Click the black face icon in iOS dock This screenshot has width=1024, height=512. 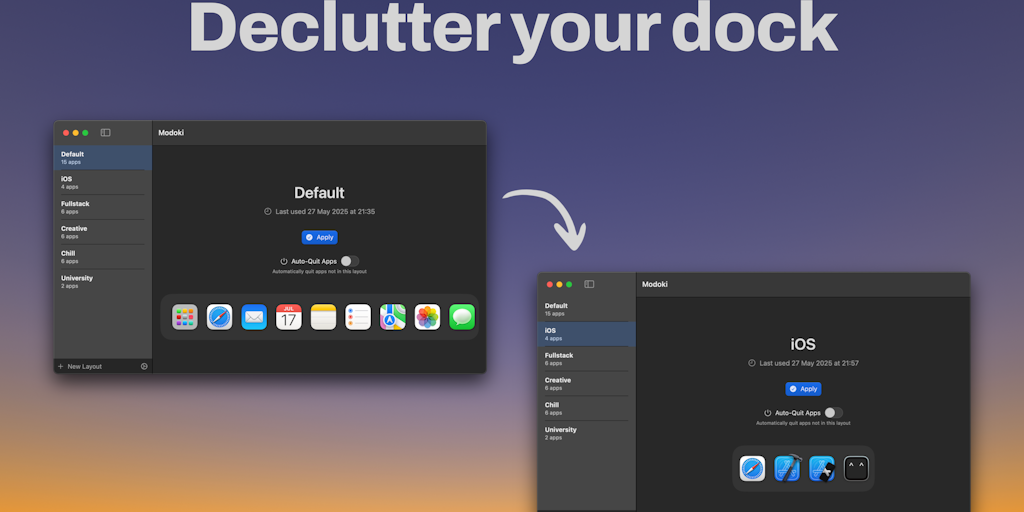[856, 468]
